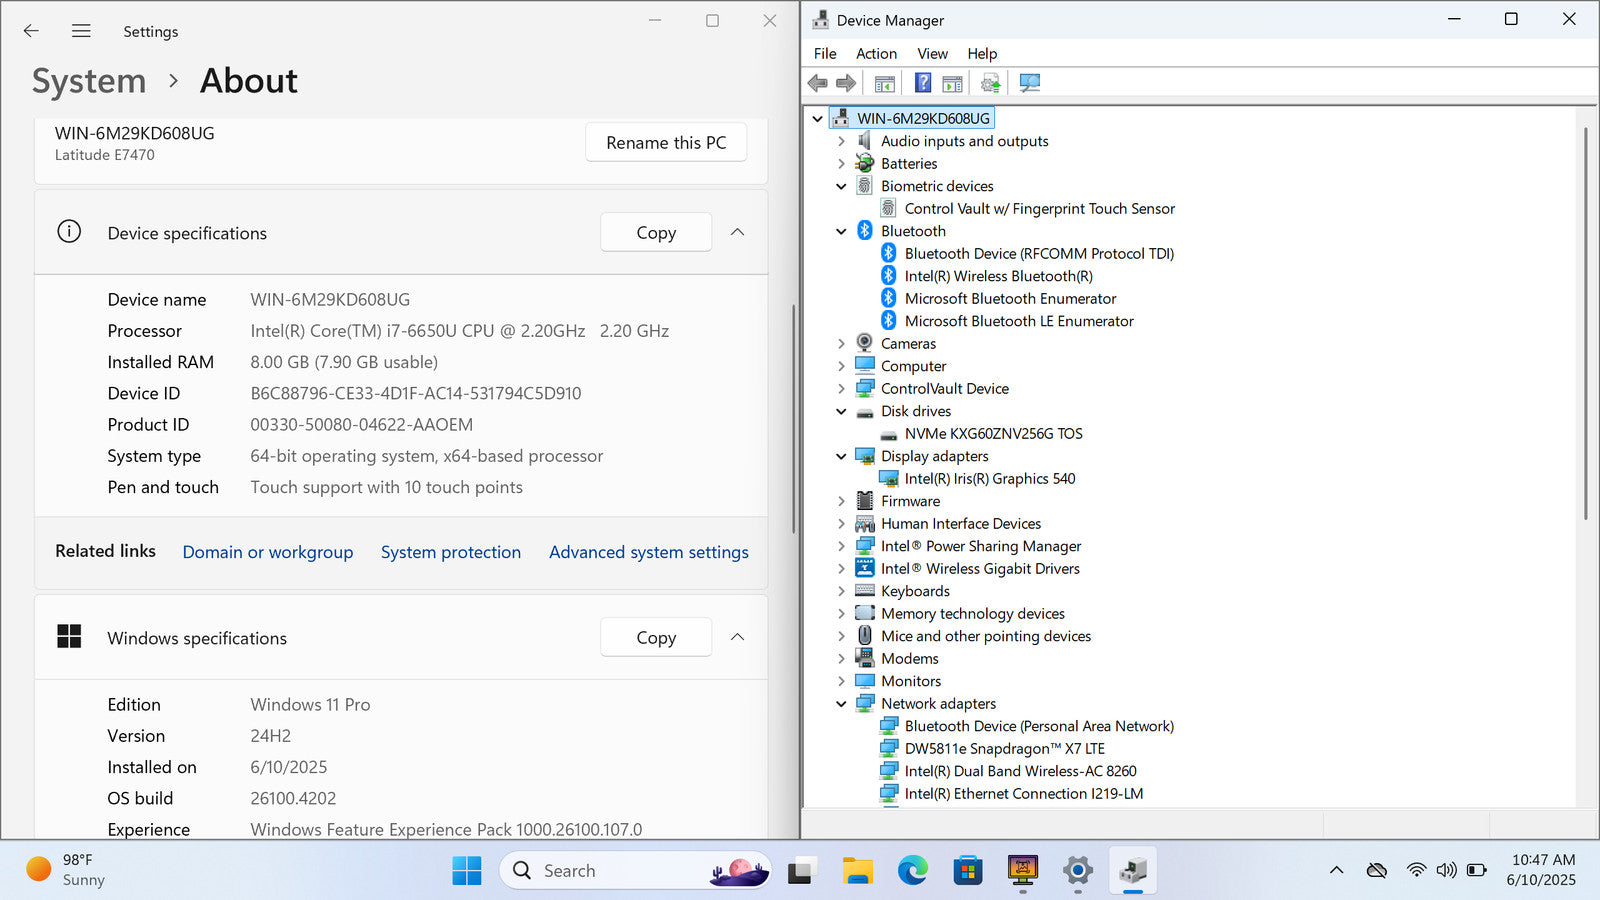Select Intel(R) Iris(R) Graphics 540 device
This screenshot has width=1600, height=900.
[x=989, y=479]
